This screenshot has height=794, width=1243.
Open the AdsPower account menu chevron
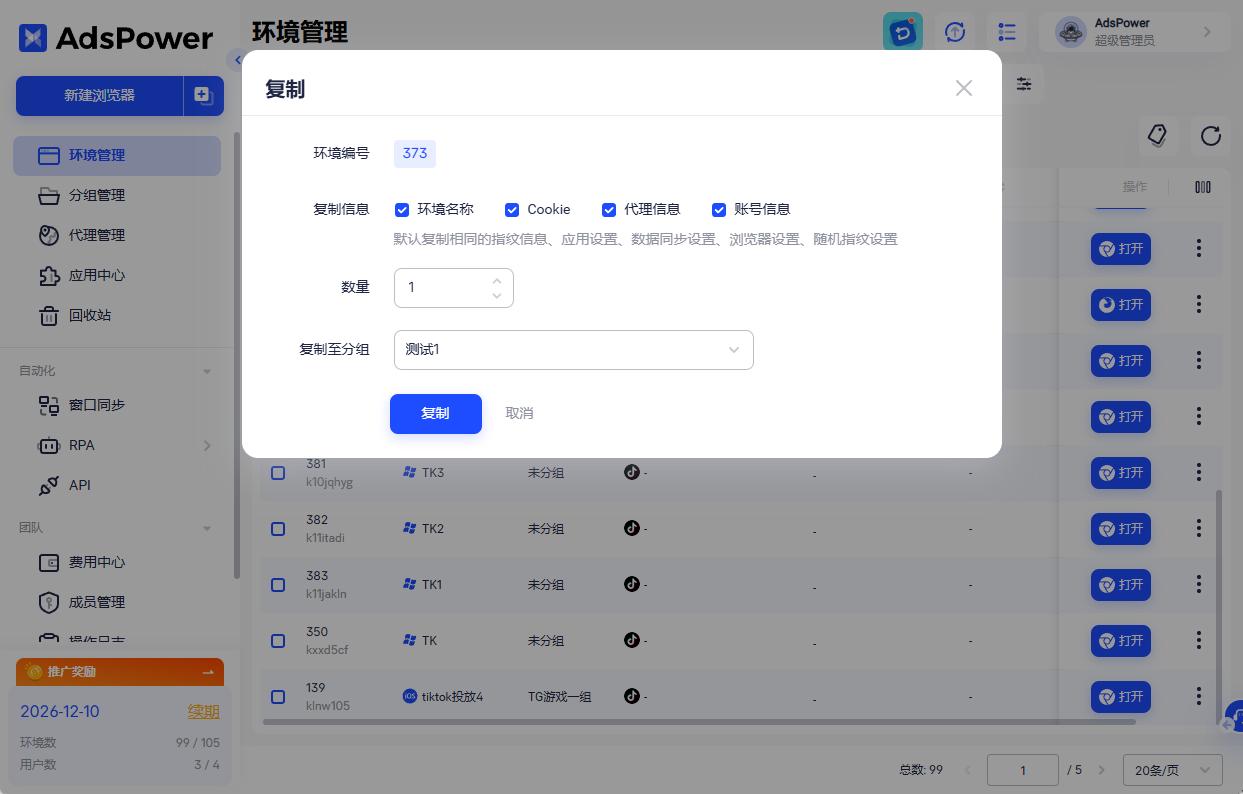point(1207,32)
